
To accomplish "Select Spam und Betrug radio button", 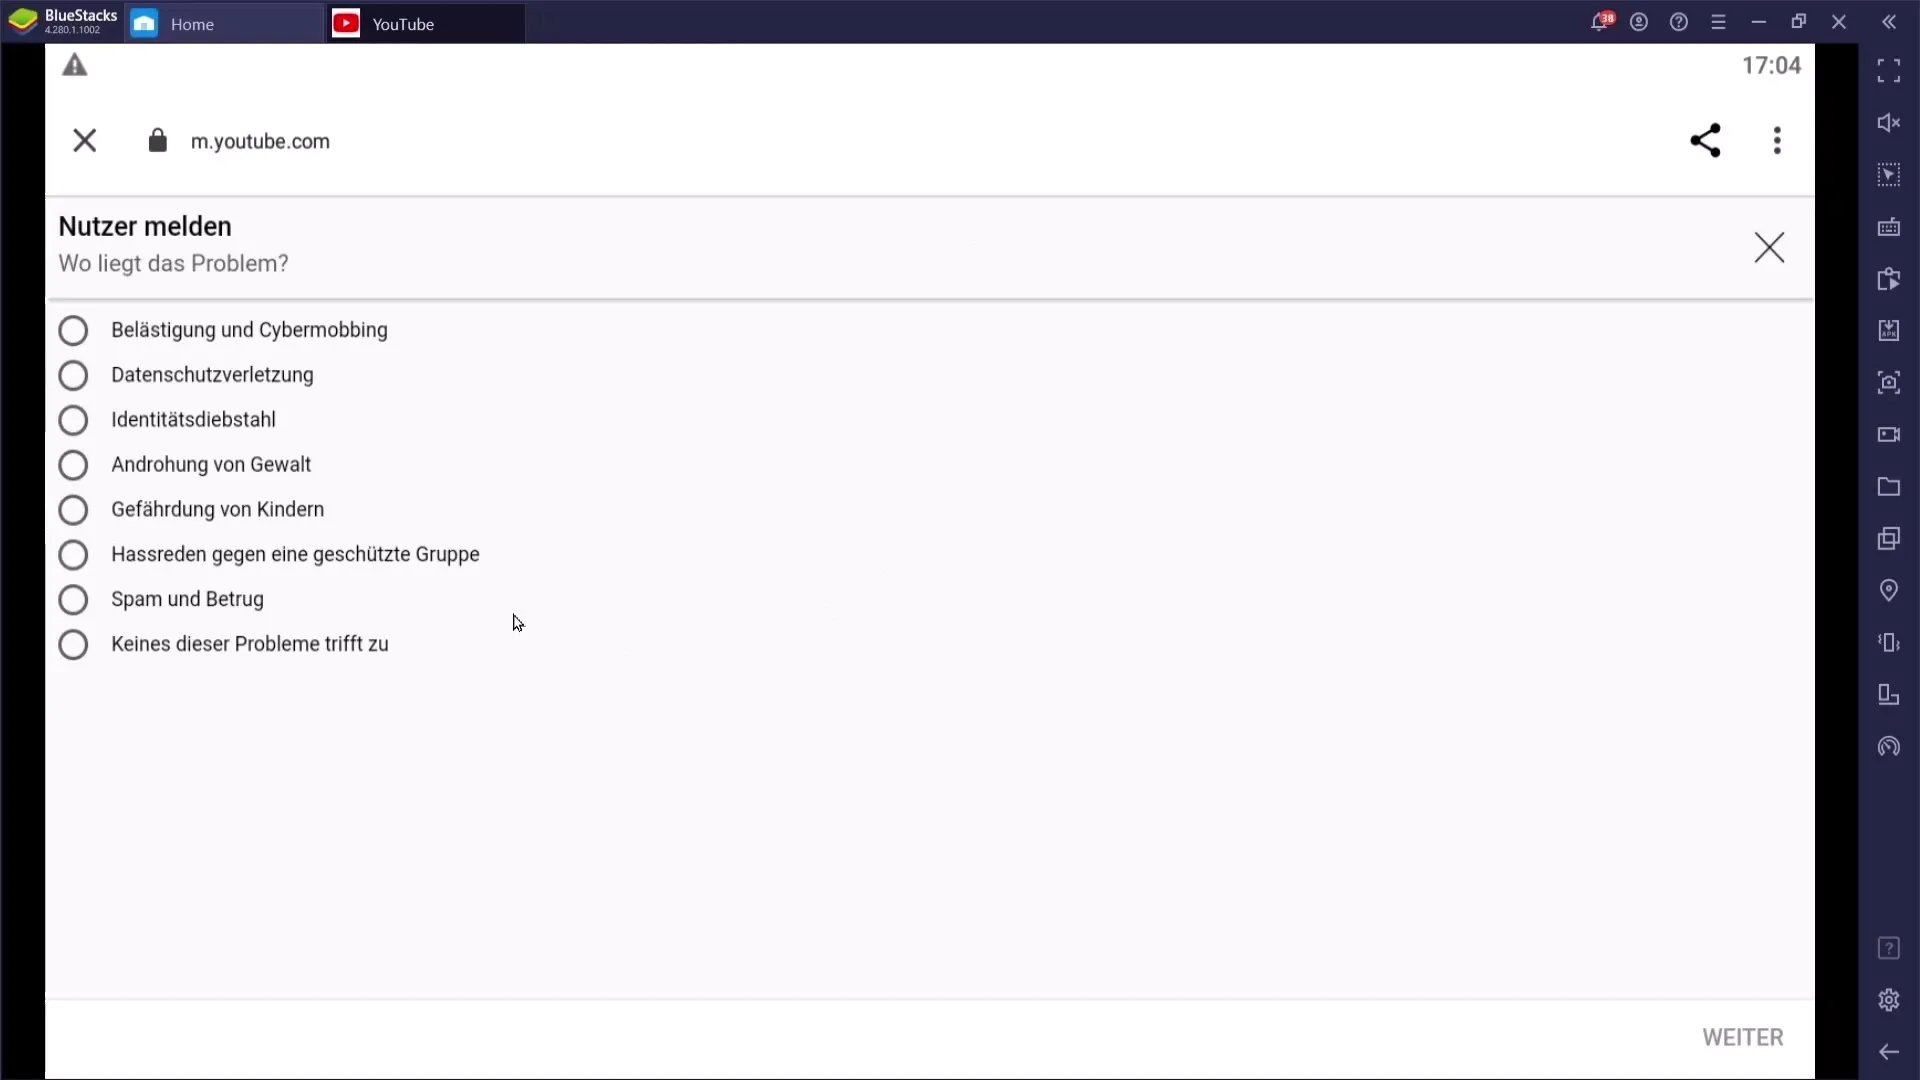I will click(73, 600).
